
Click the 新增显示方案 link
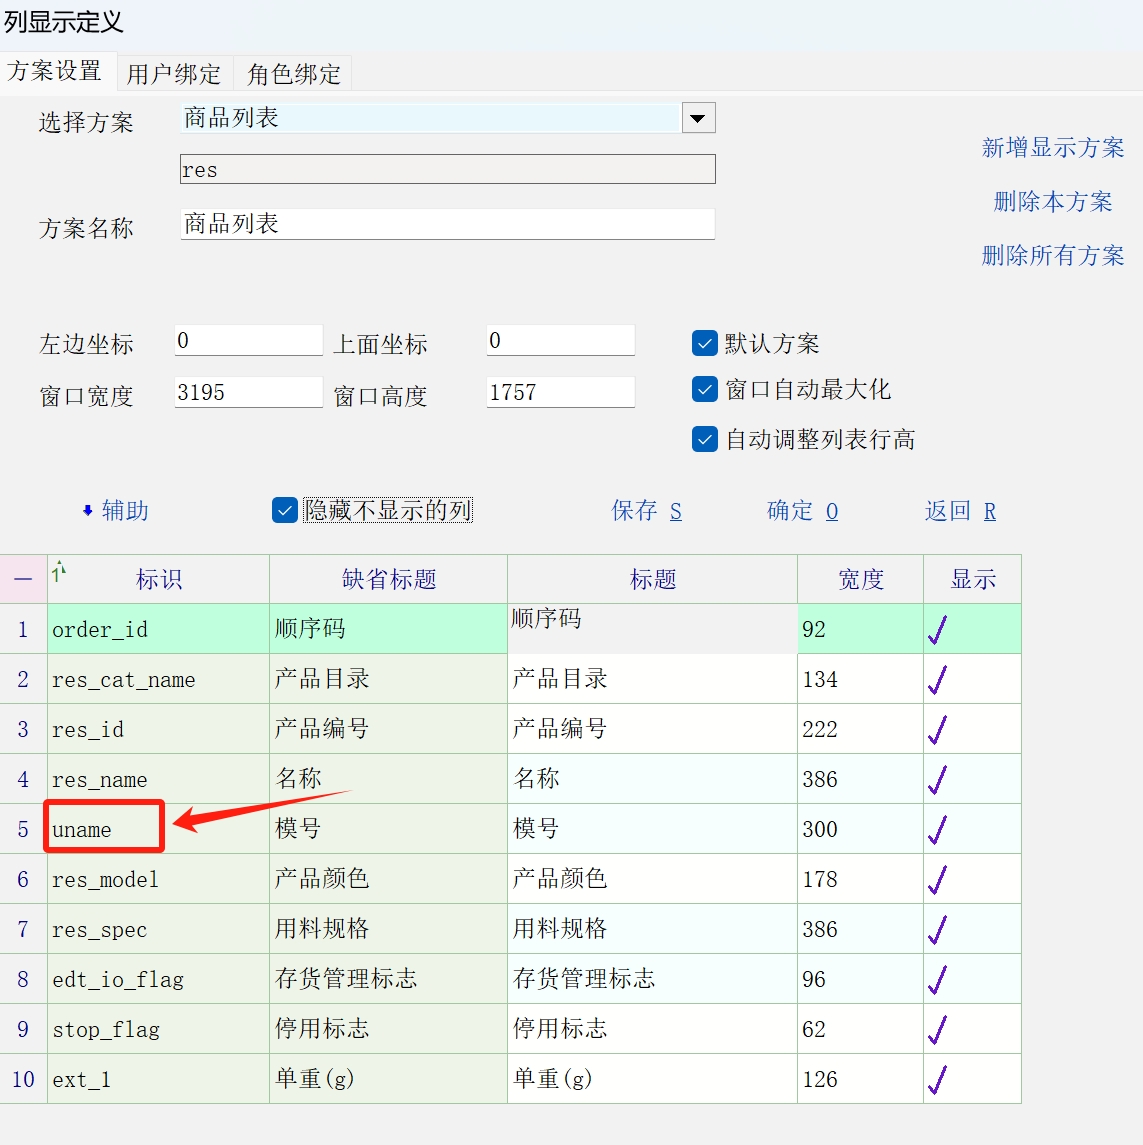coord(1052,148)
